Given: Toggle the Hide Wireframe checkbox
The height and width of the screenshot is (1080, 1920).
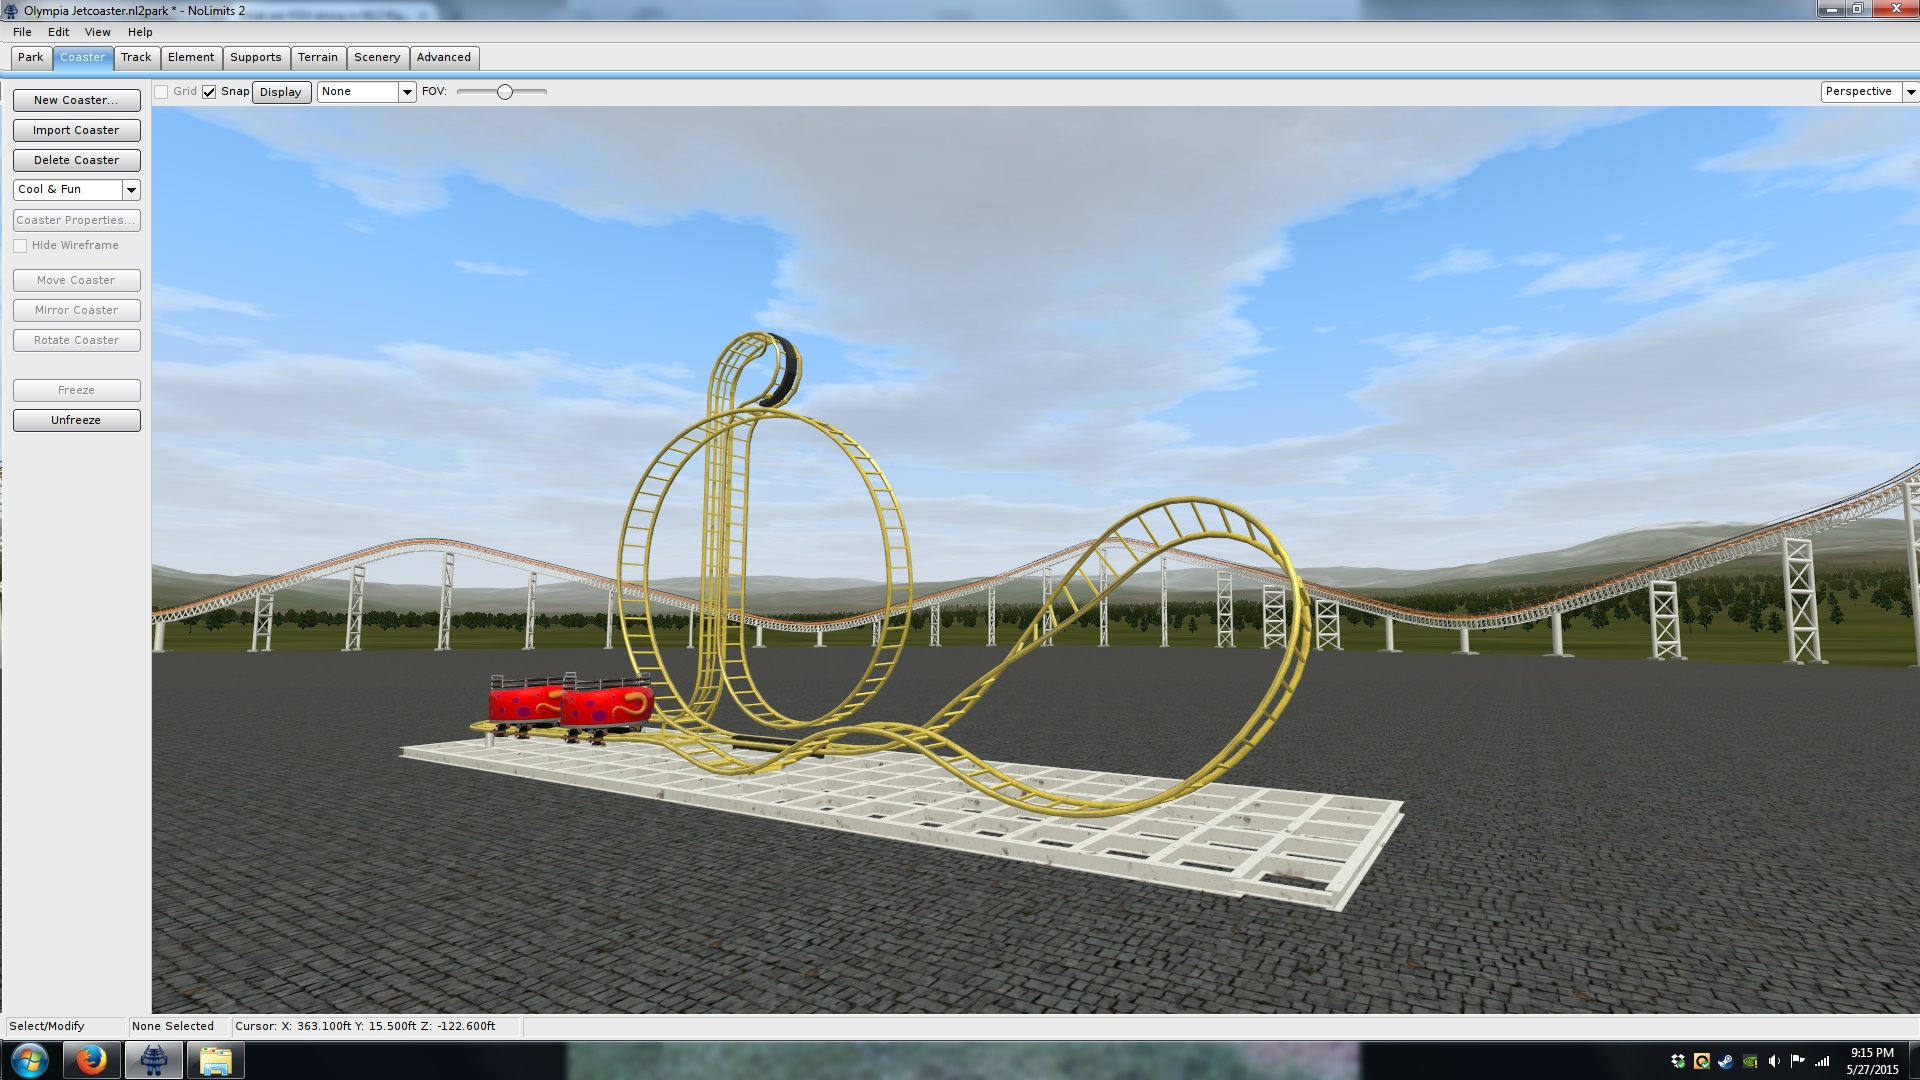Looking at the screenshot, I should [20, 246].
